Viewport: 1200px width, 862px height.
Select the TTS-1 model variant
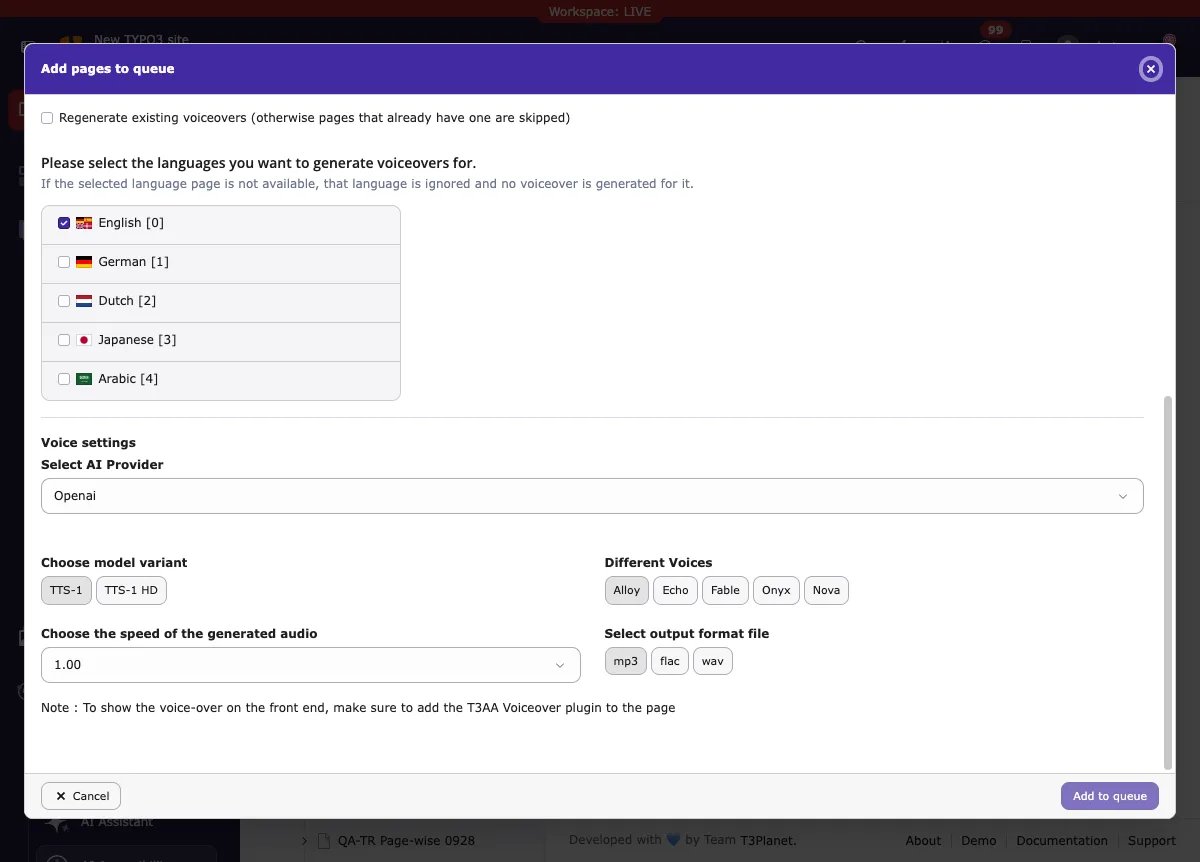click(x=66, y=591)
